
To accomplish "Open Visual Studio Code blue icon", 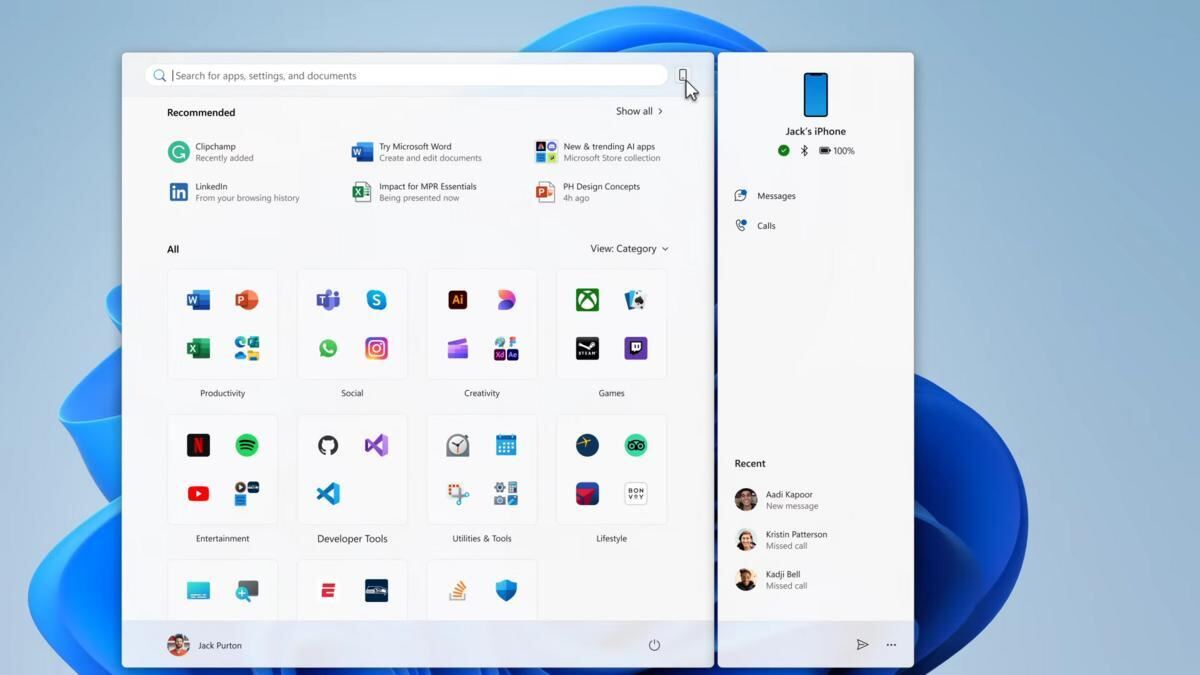I will 328,493.
